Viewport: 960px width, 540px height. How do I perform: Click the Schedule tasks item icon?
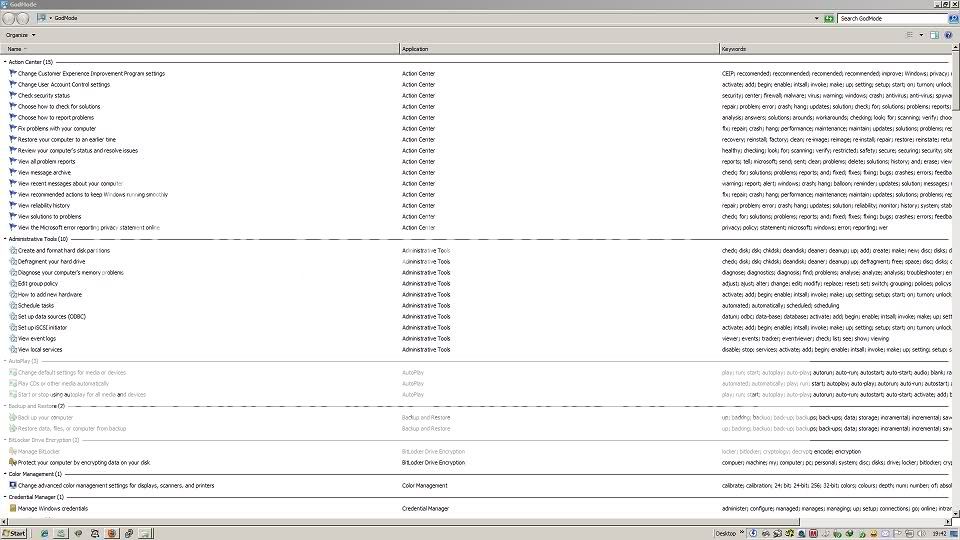pyautogui.click(x=13, y=305)
